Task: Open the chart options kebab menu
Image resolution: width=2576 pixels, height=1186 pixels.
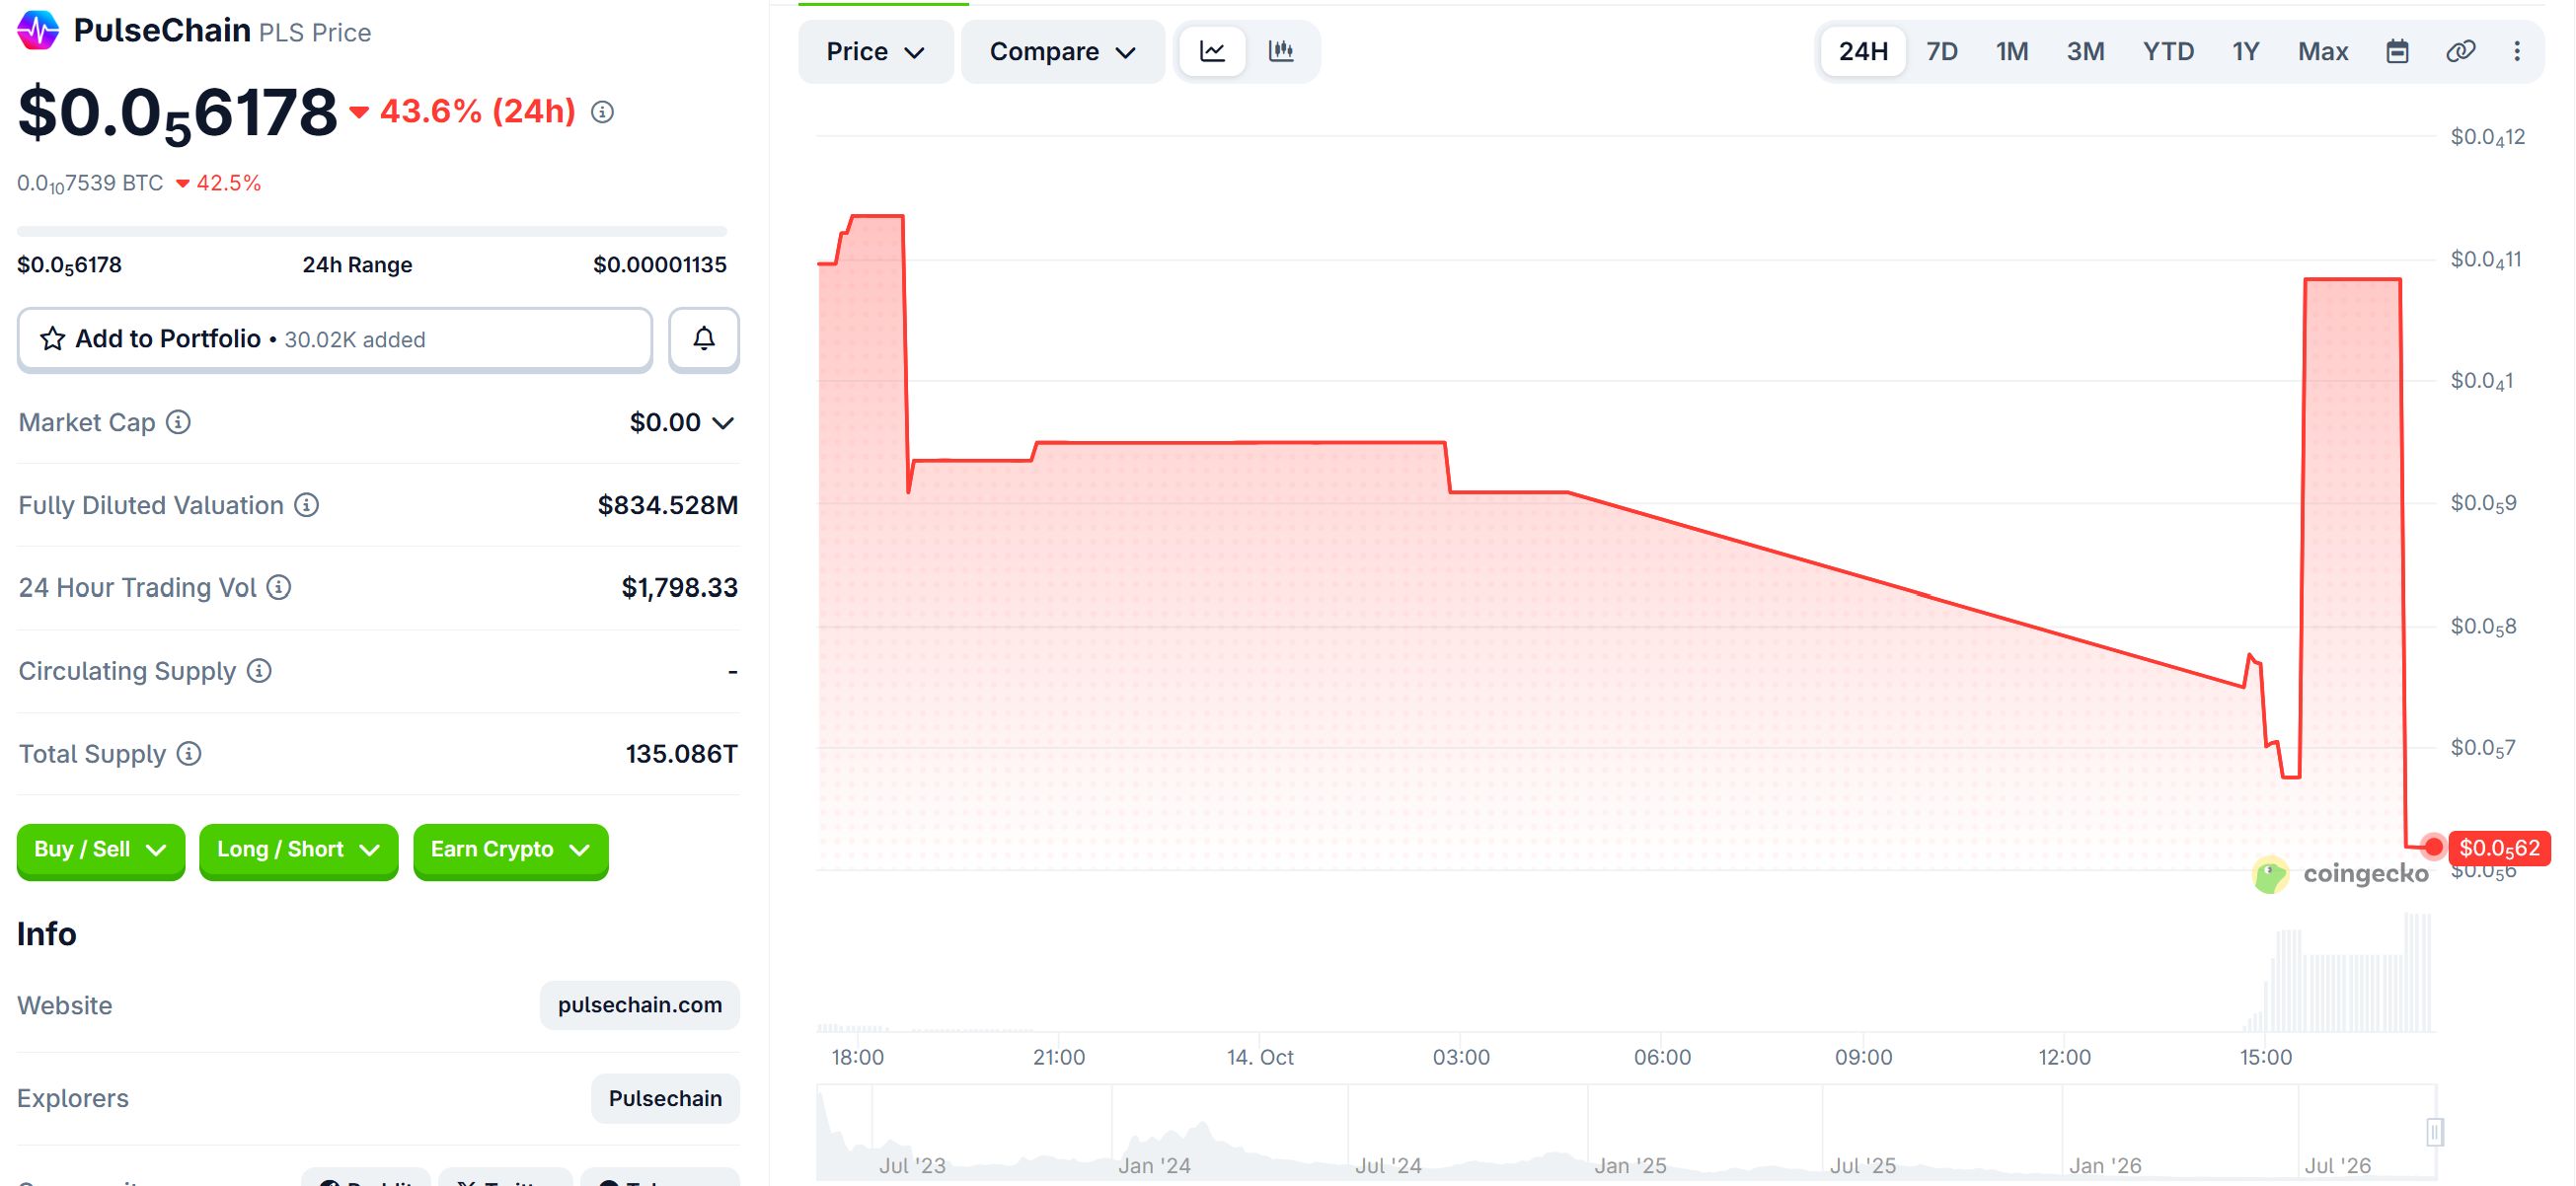Action: point(2517,51)
